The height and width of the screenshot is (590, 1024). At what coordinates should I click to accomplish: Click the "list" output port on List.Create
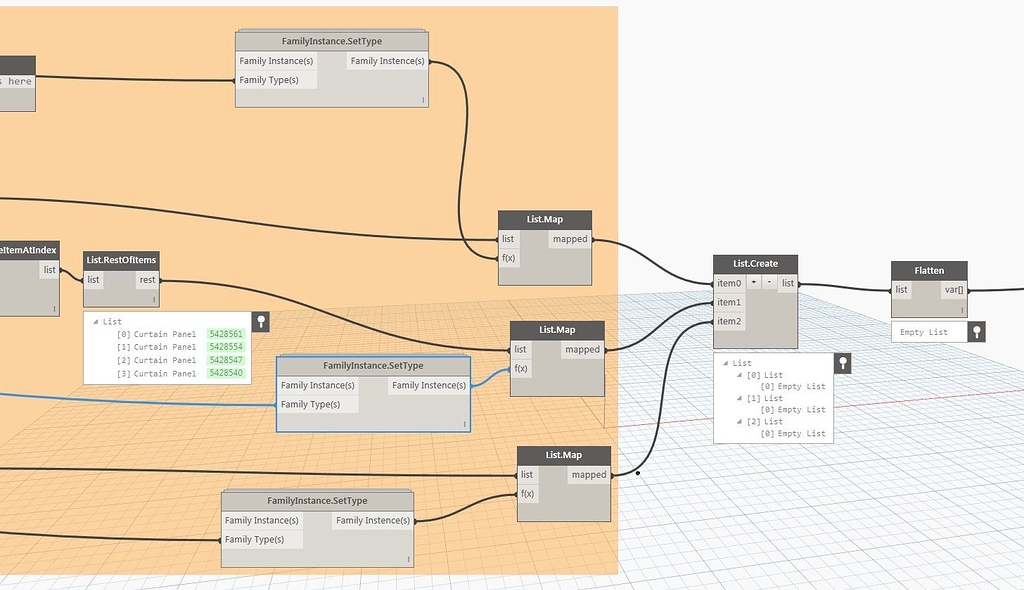click(x=788, y=282)
